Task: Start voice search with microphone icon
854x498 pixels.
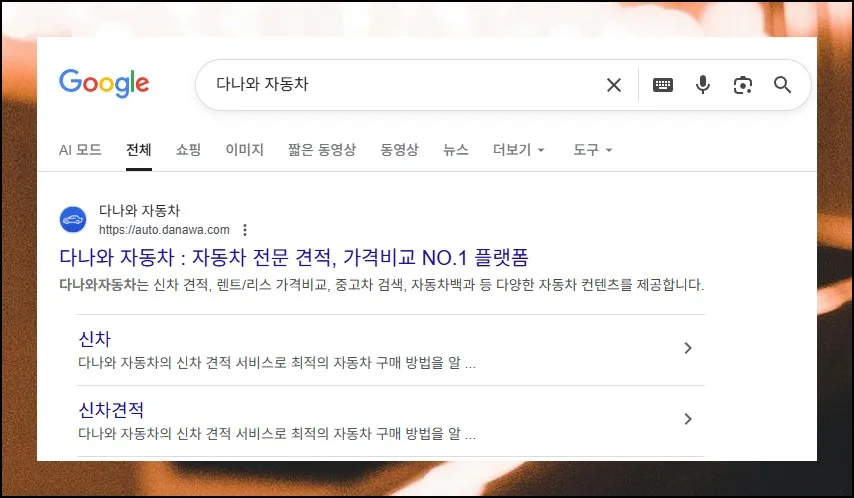Action: [703, 85]
